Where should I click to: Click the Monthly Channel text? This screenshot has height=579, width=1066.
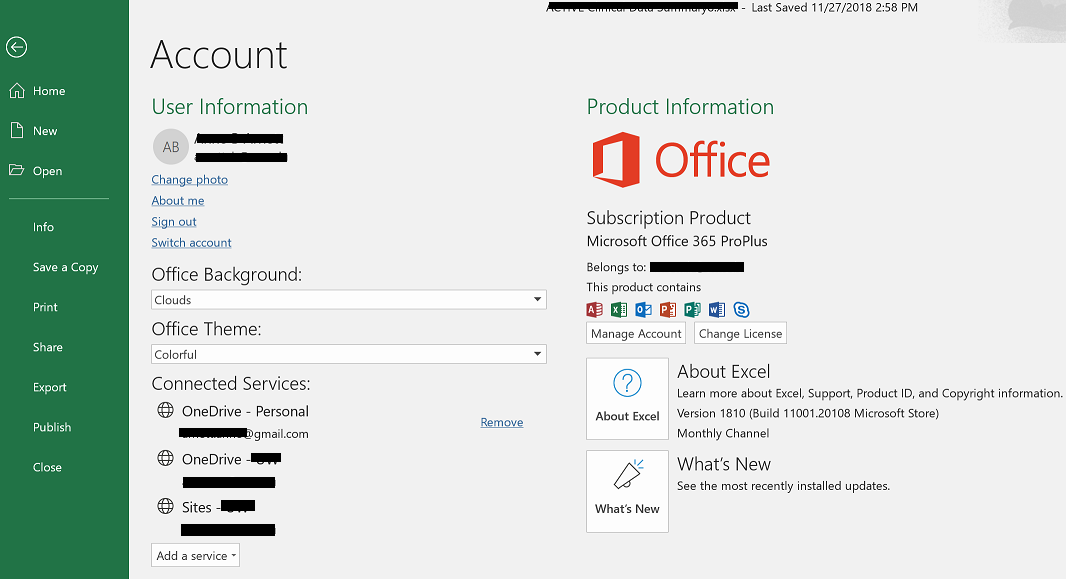723,433
